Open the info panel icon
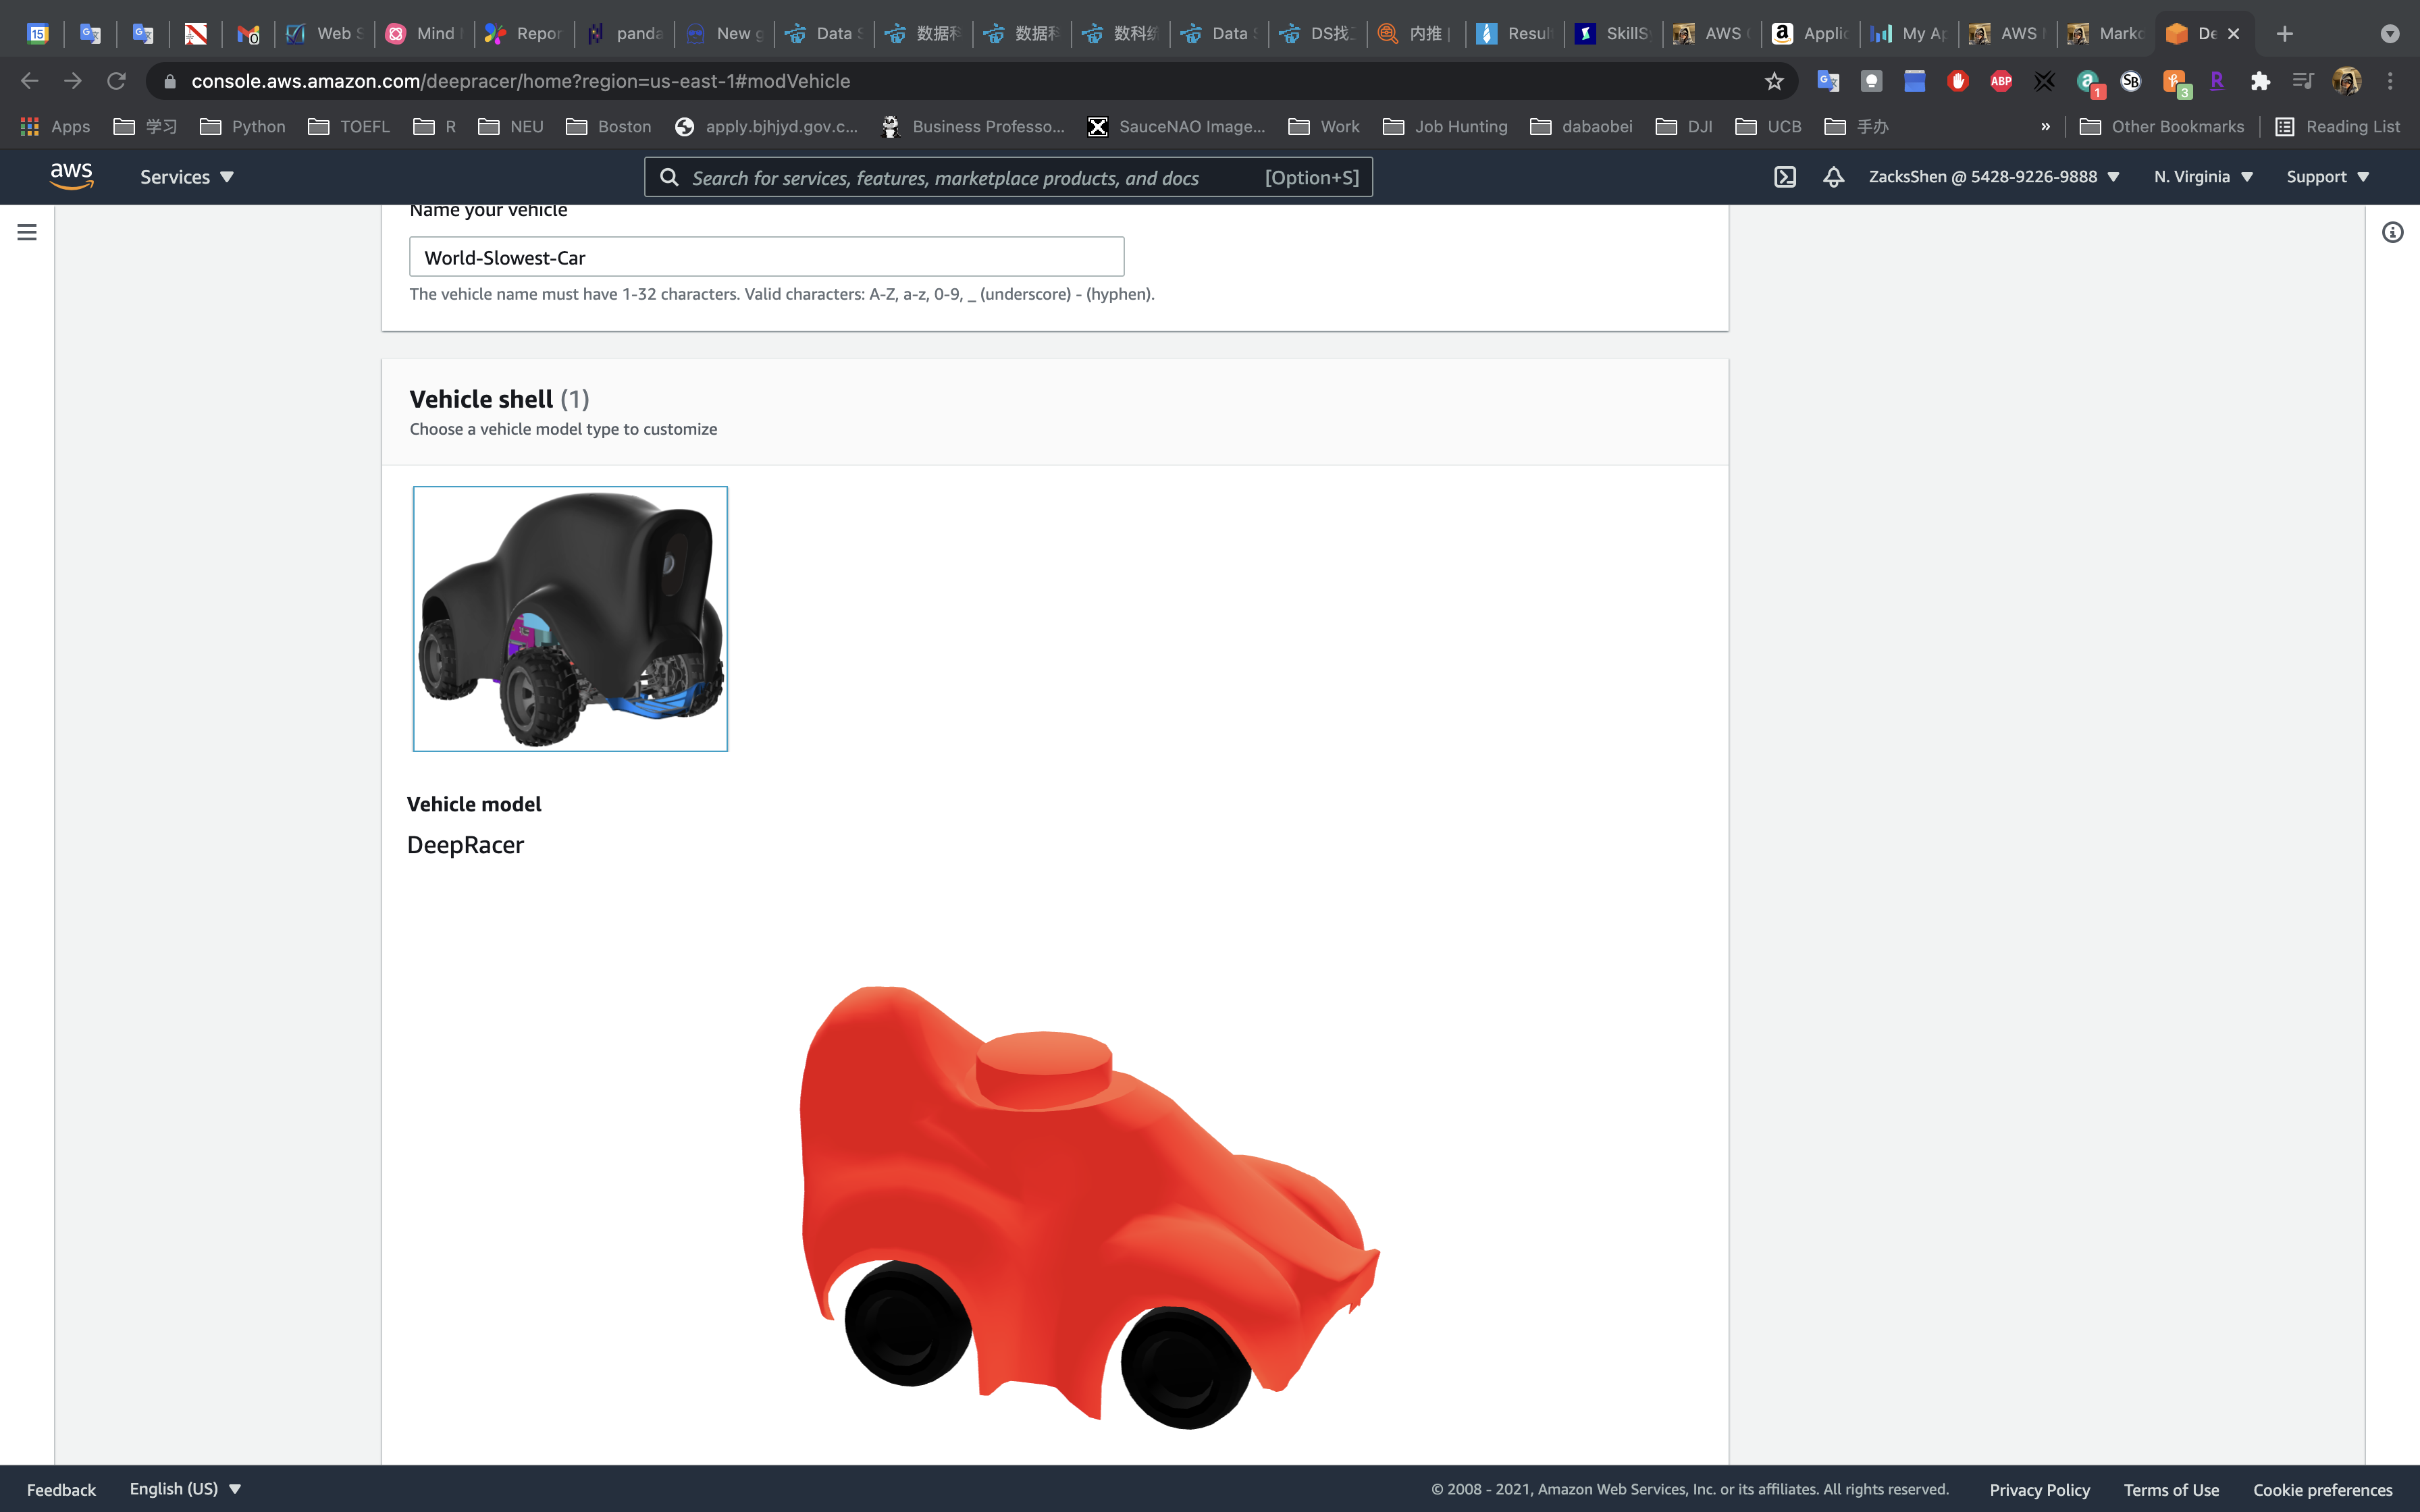 (2392, 232)
